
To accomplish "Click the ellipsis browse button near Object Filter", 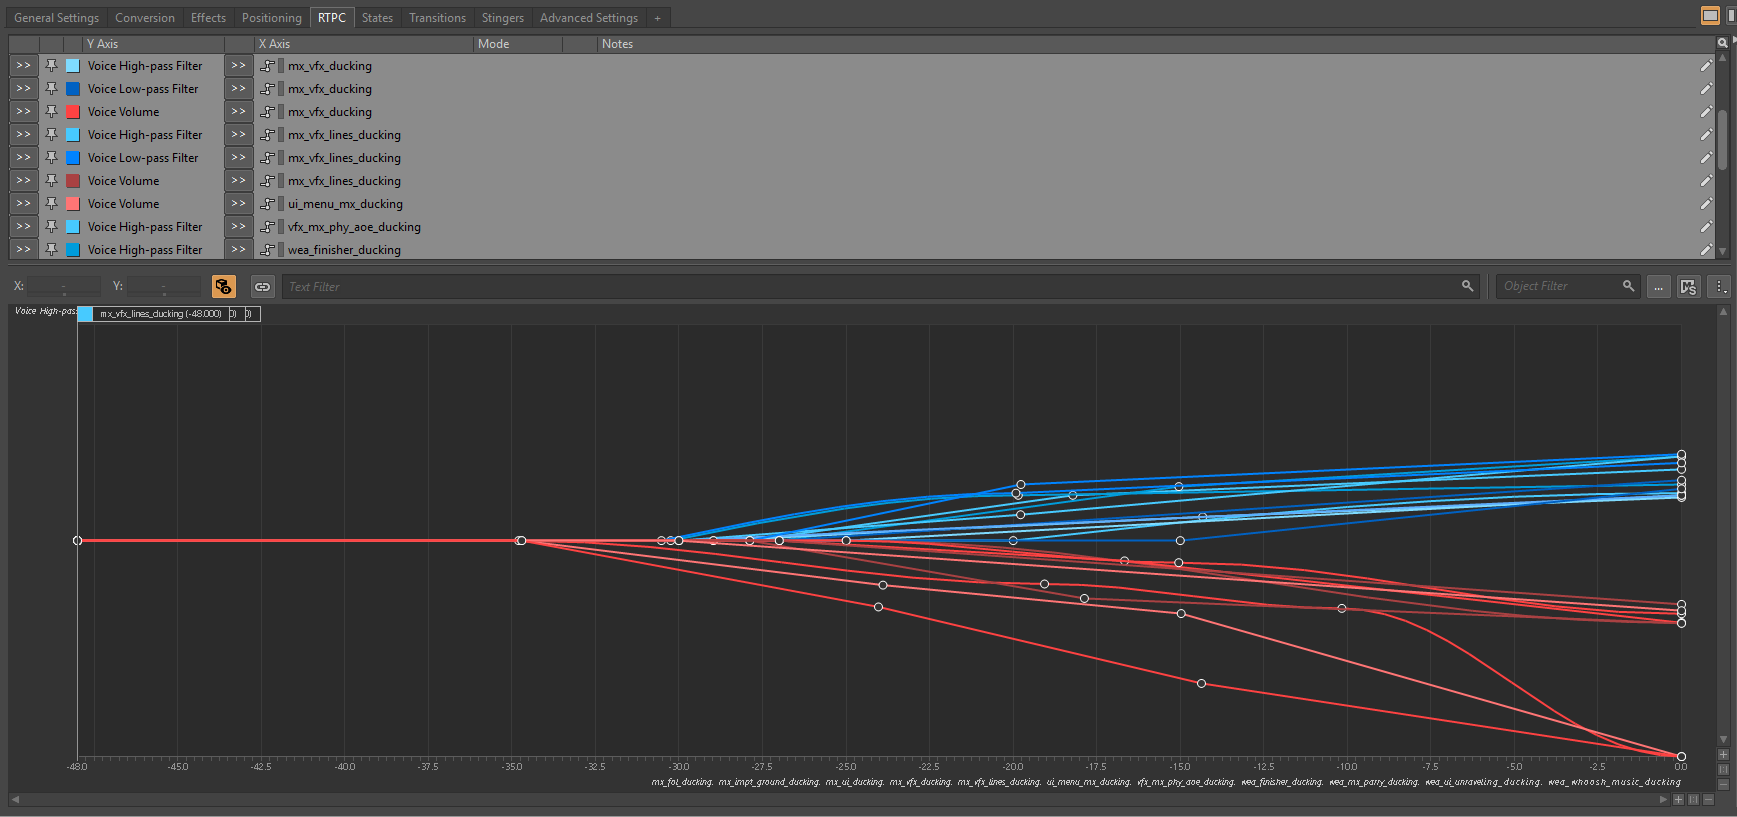I will (x=1658, y=287).
